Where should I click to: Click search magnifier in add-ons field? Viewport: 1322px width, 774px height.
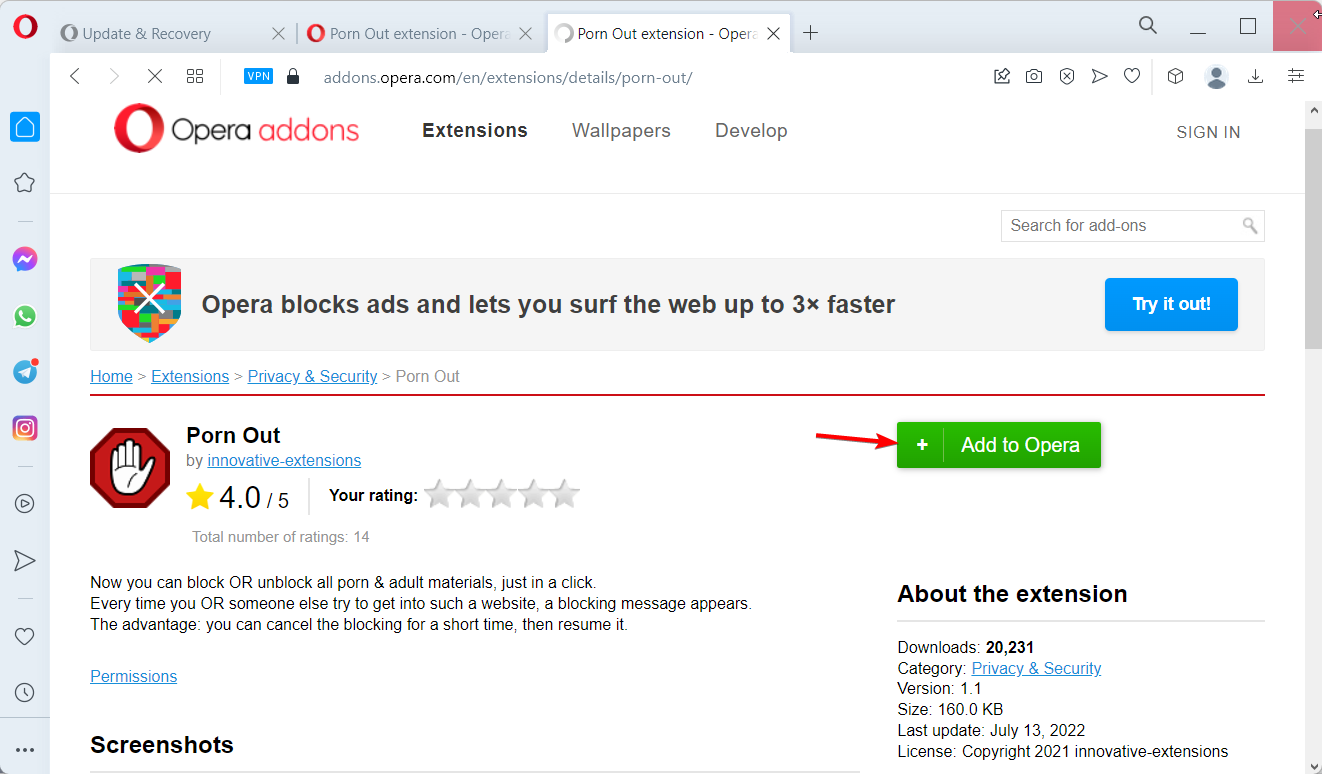[1250, 226]
